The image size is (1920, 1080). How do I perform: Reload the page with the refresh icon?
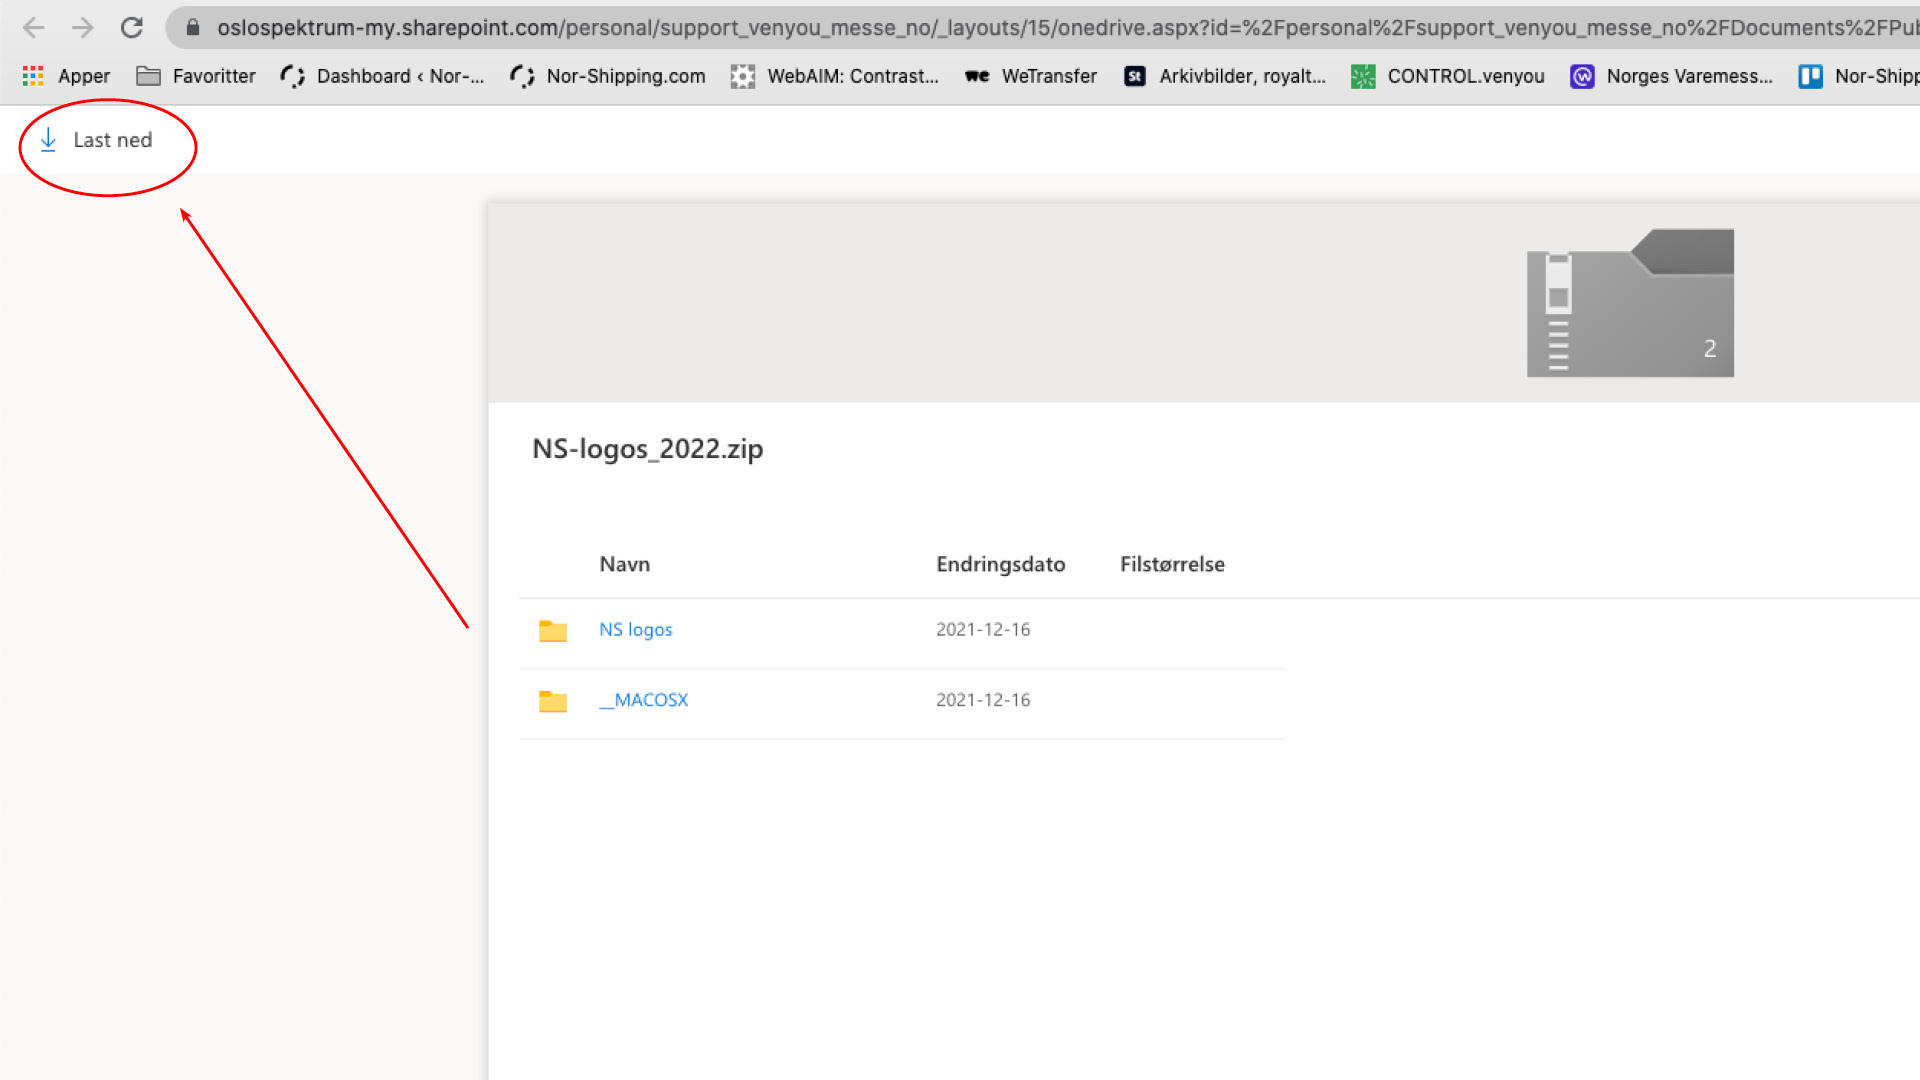(132, 27)
